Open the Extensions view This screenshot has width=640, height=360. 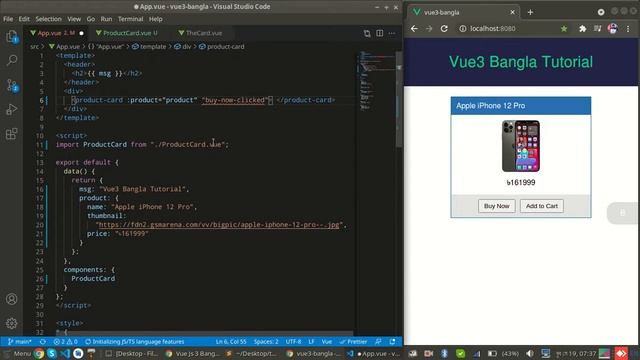12,133
